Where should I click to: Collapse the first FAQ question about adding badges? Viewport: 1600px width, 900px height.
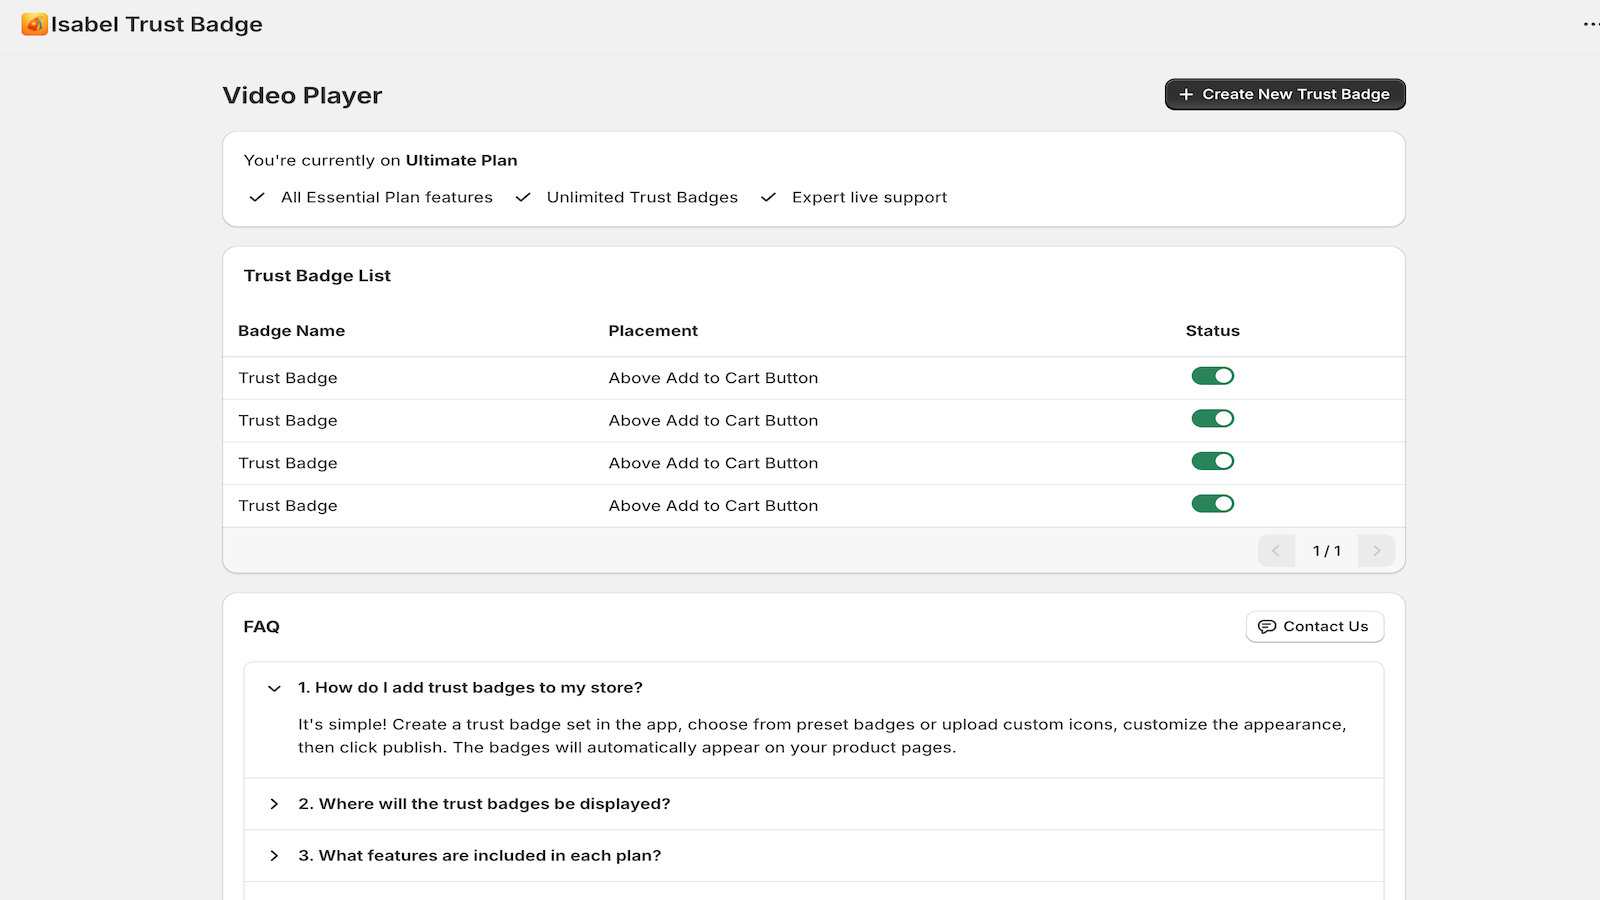tap(274, 688)
